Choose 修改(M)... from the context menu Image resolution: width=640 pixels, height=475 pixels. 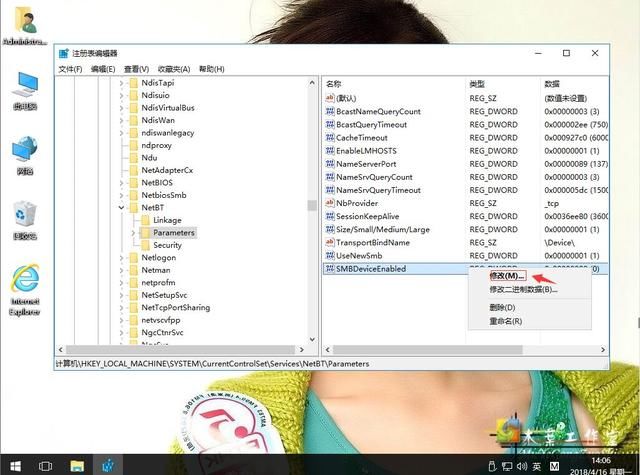(507, 276)
